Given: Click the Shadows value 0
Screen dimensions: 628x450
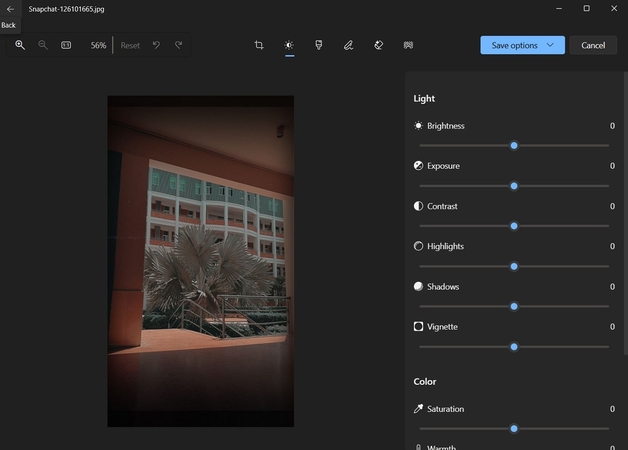Looking at the screenshot, I should click(x=612, y=287).
